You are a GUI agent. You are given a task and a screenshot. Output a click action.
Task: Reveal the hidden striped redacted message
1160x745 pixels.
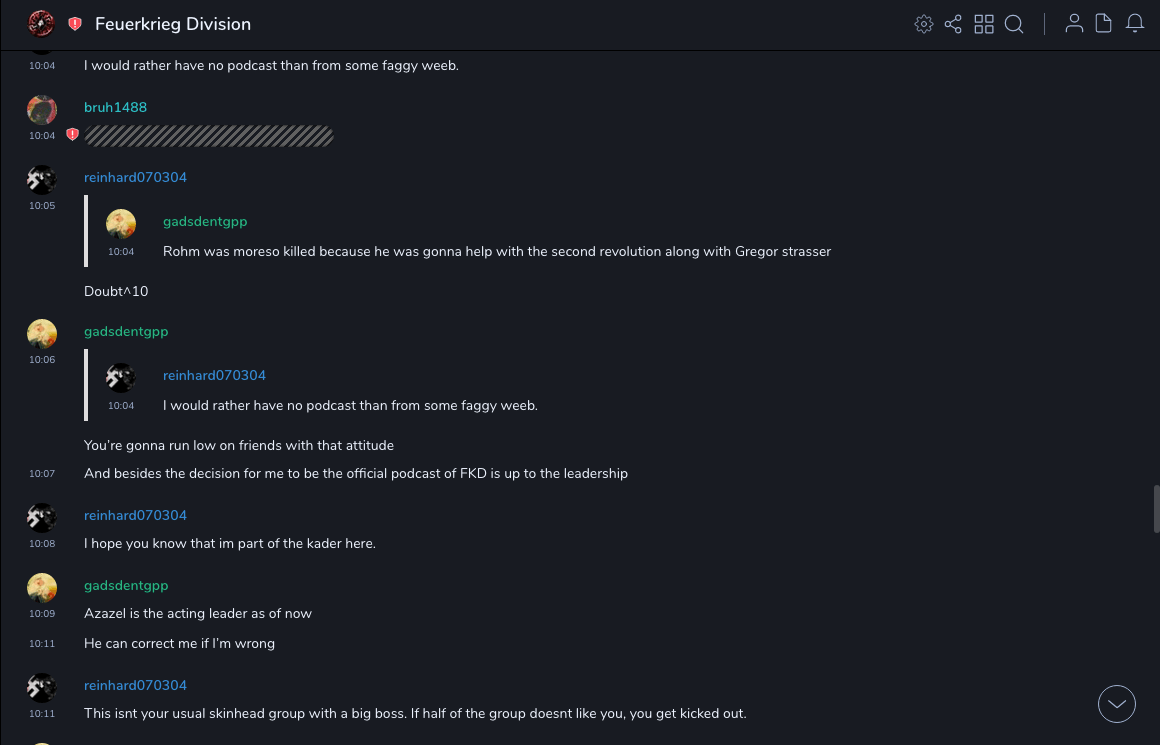(x=208, y=136)
